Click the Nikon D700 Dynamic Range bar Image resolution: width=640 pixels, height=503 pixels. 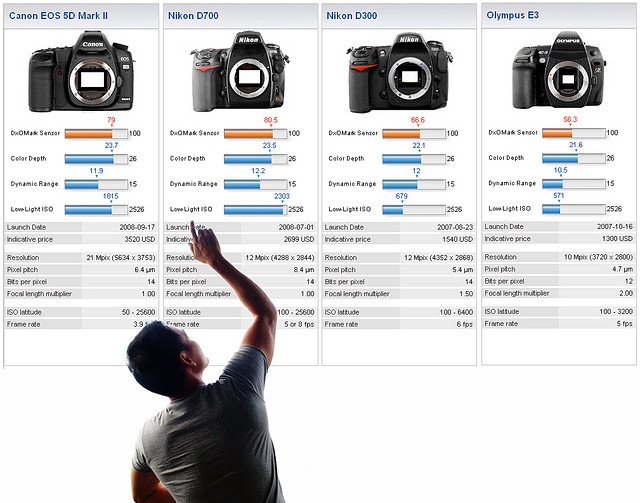tap(256, 184)
